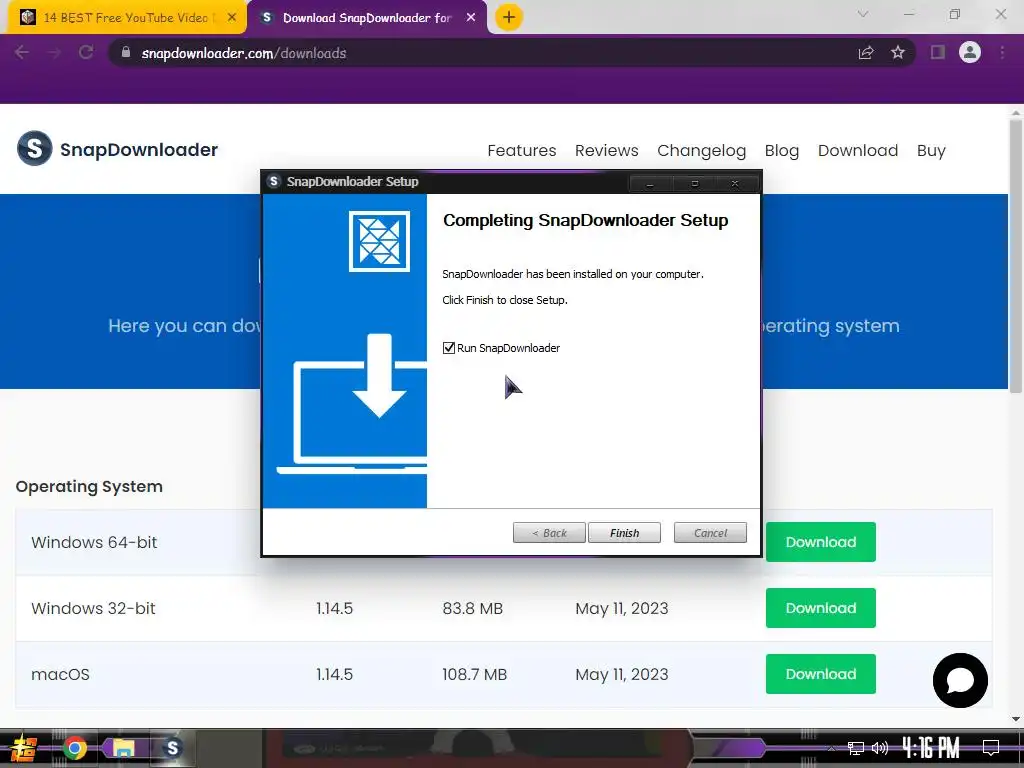
Task: Minimize the SnapDownloader Setup dialog
Action: click(x=650, y=184)
